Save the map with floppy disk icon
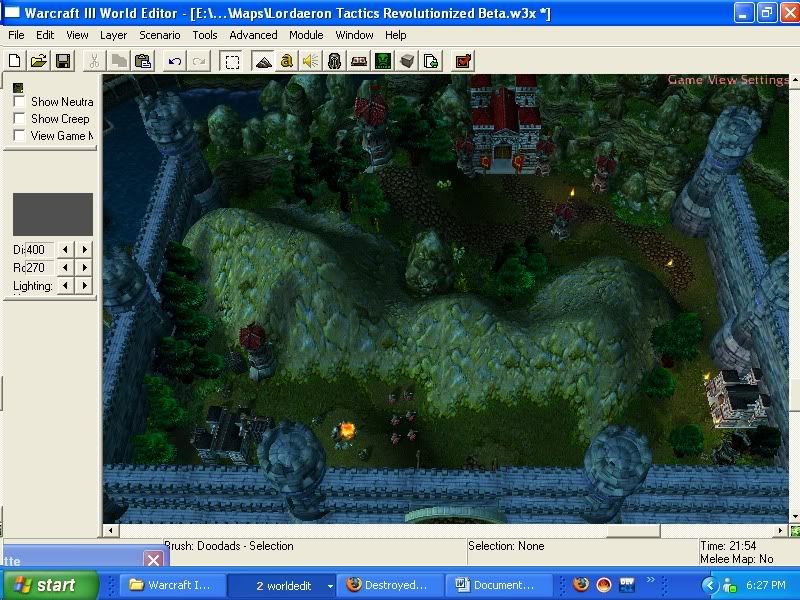 point(63,61)
